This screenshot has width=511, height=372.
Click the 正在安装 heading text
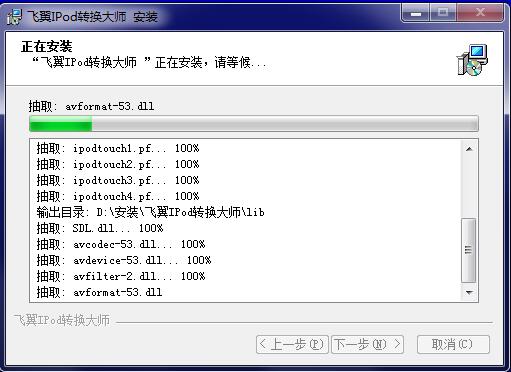click(47, 46)
